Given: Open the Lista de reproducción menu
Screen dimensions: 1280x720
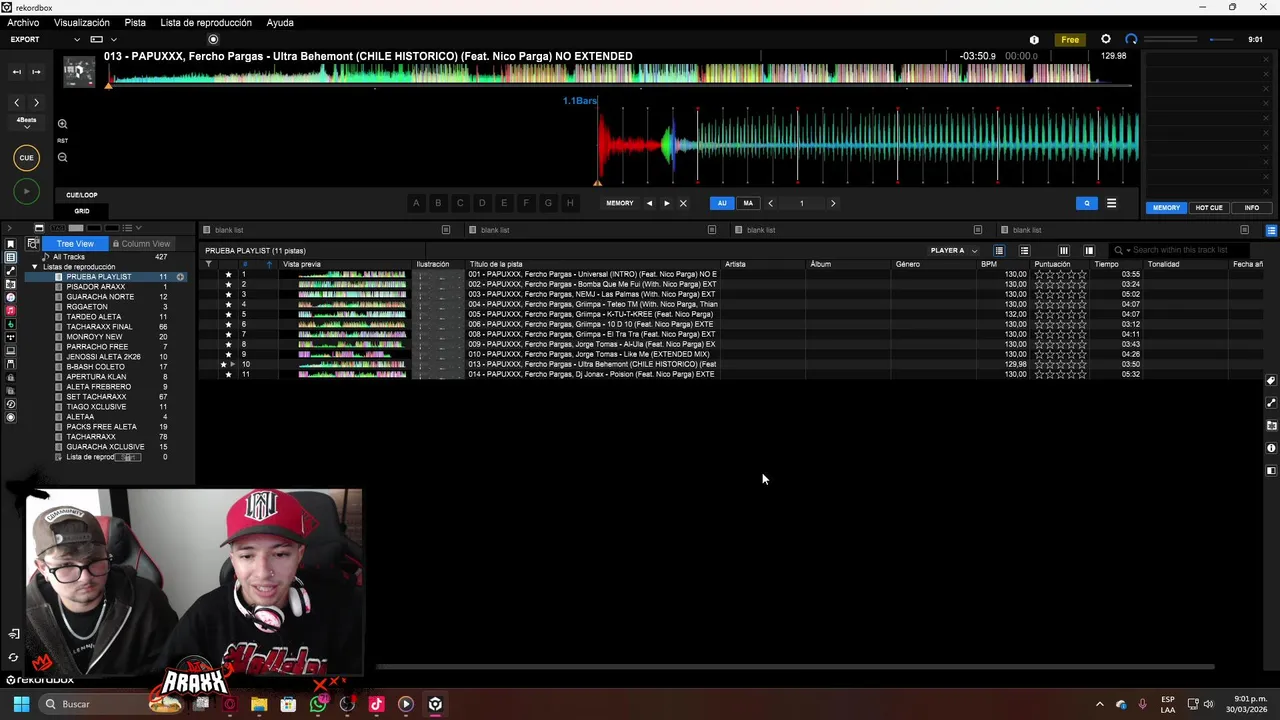Looking at the screenshot, I should (206, 23).
